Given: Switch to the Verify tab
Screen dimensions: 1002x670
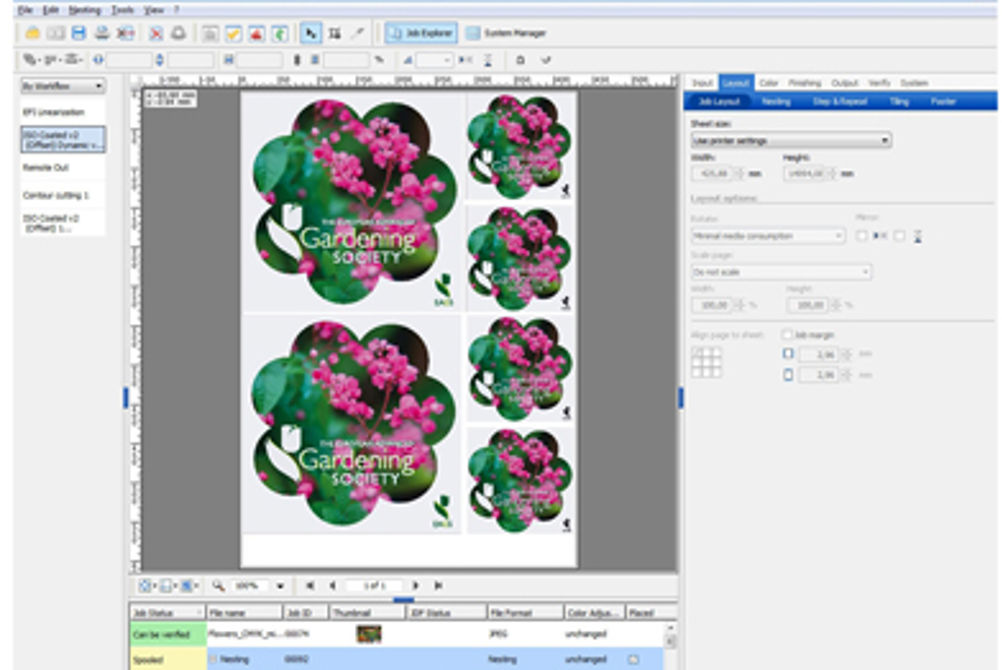Looking at the screenshot, I should 879,82.
